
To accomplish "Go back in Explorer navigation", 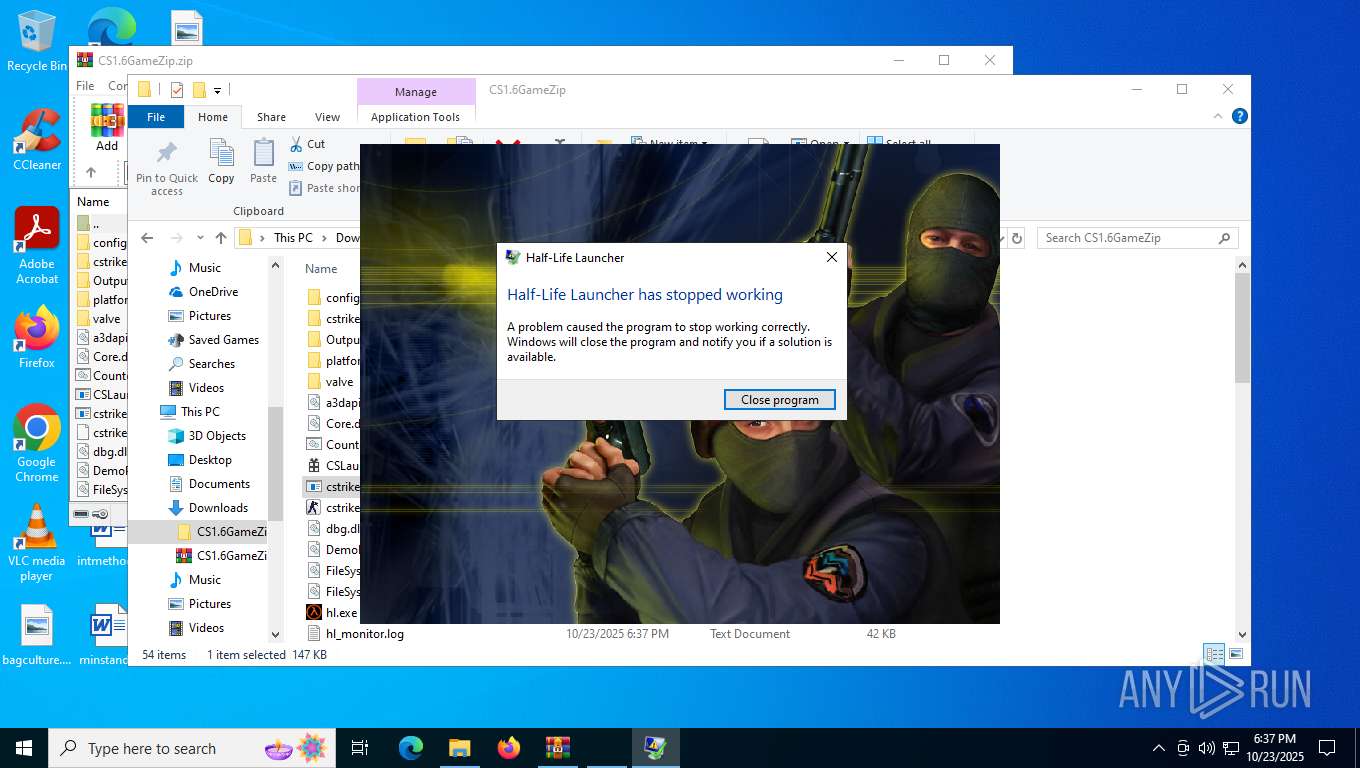I will (x=147, y=238).
